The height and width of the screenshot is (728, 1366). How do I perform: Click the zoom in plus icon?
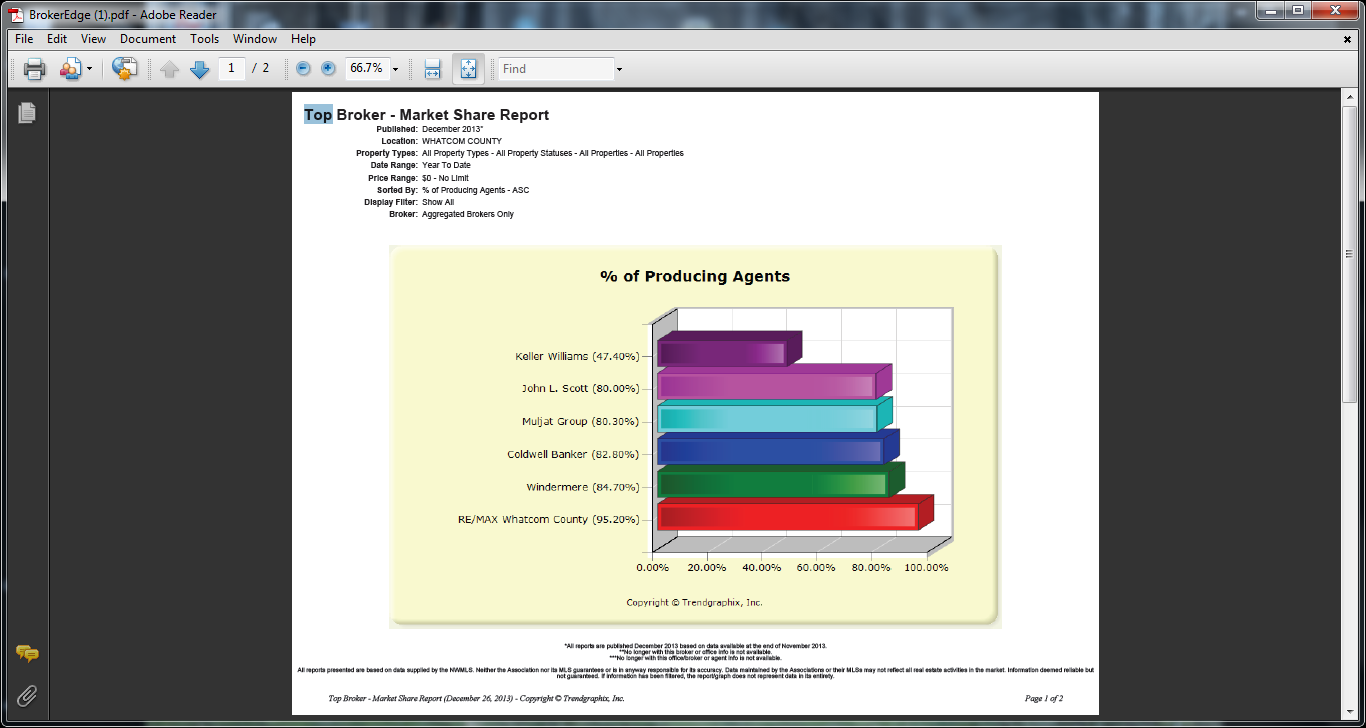[x=328, y=68]
